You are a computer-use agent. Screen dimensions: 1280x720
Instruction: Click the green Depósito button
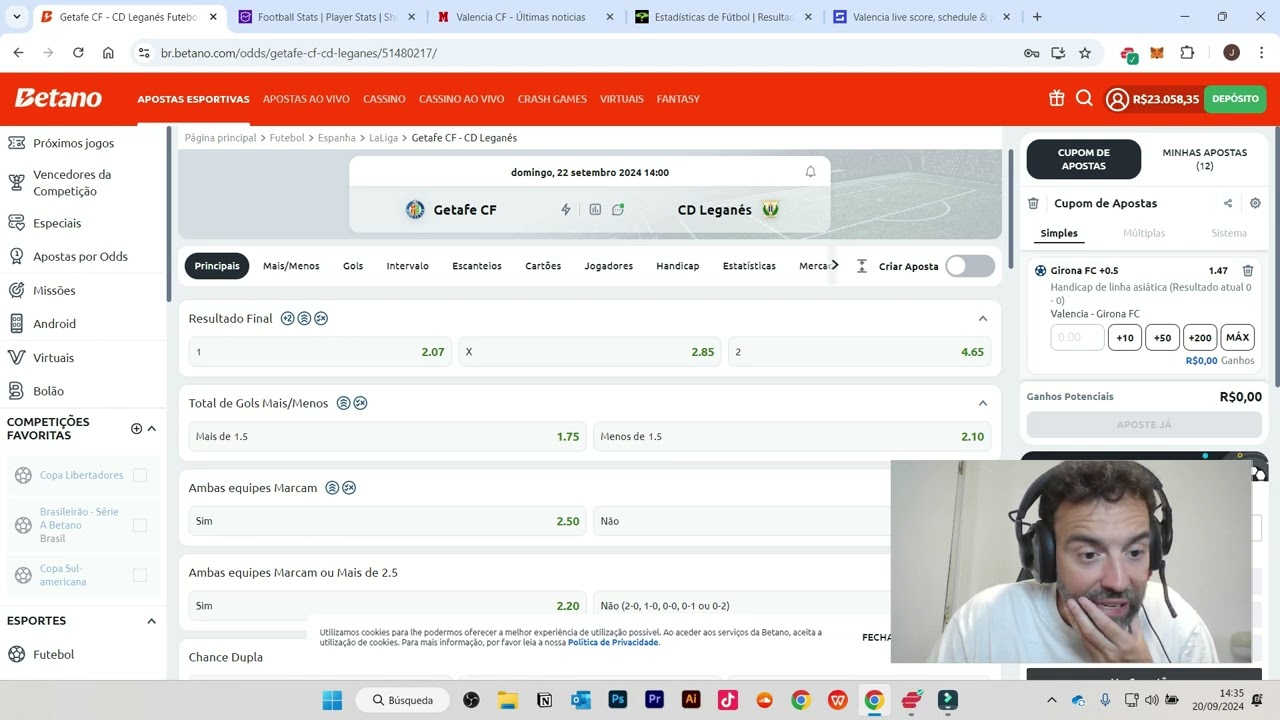click(x=1235, y=99)
